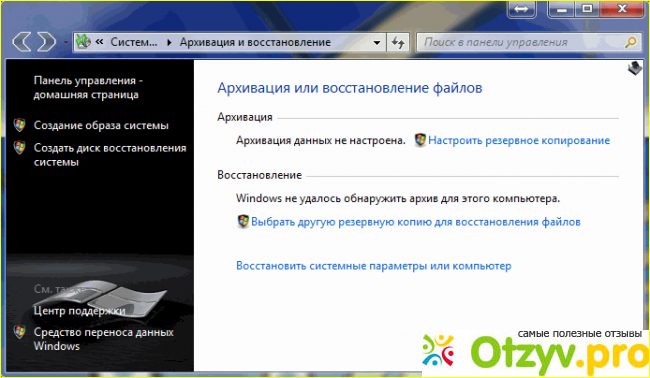Click the refresh button next to address bar
Image resolution: width=650 pixels, height=378 pixels.
(x=398, y=42)
